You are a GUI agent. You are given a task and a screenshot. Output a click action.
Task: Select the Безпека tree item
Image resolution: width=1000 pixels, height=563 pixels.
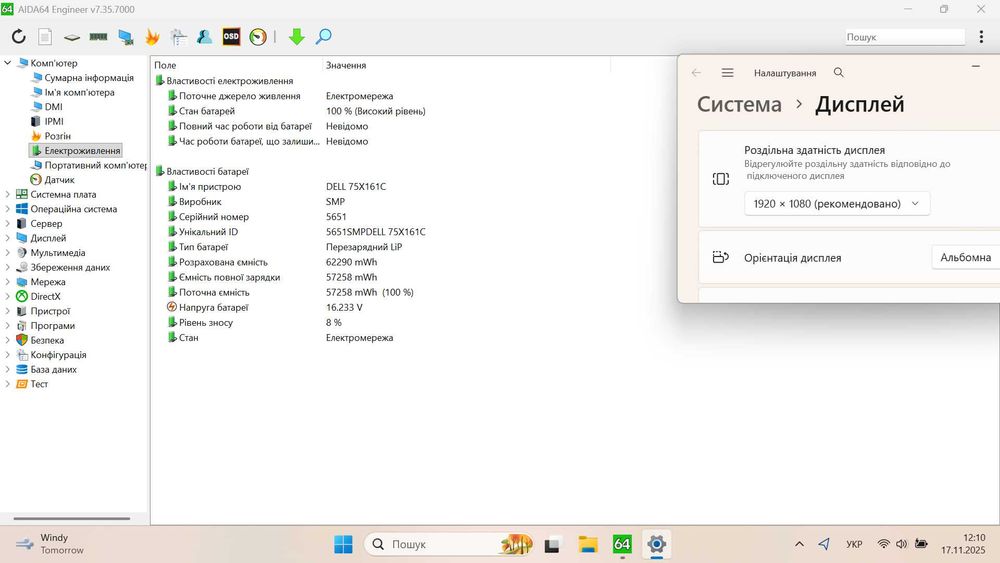(x=47, y=340)
